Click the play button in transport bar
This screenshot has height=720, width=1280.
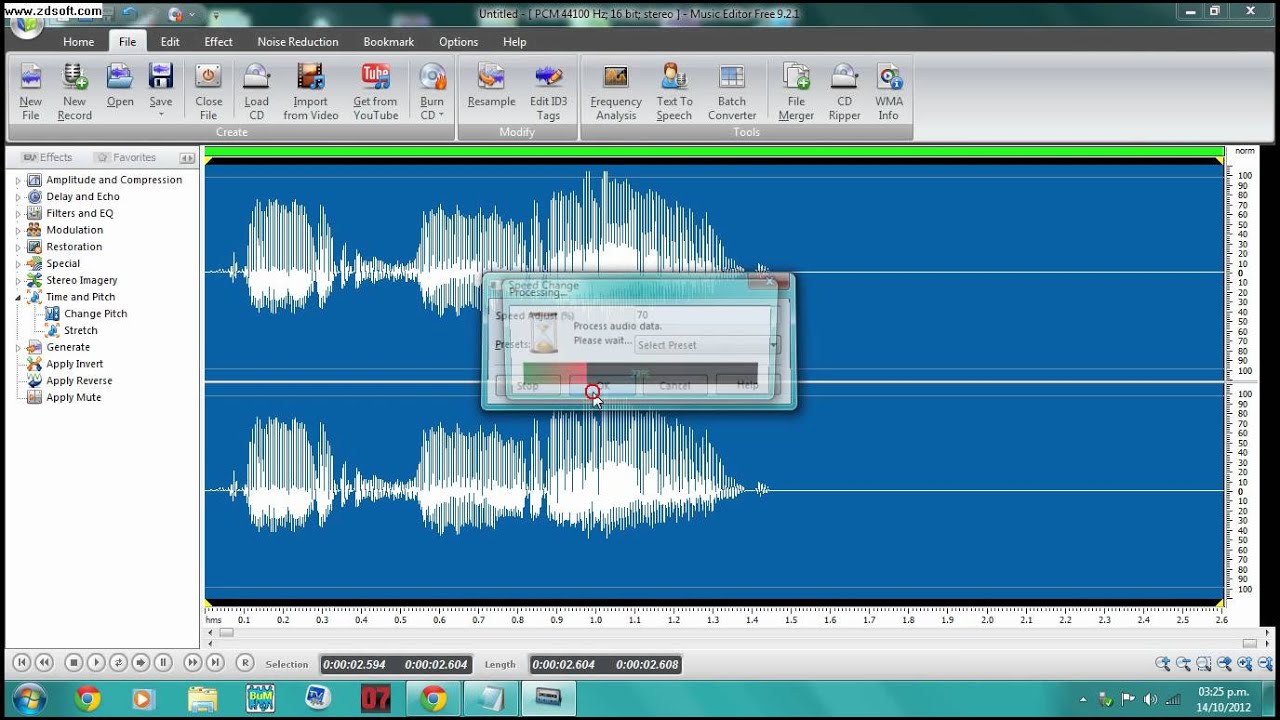pyautogui.click(x=96, y=662)
